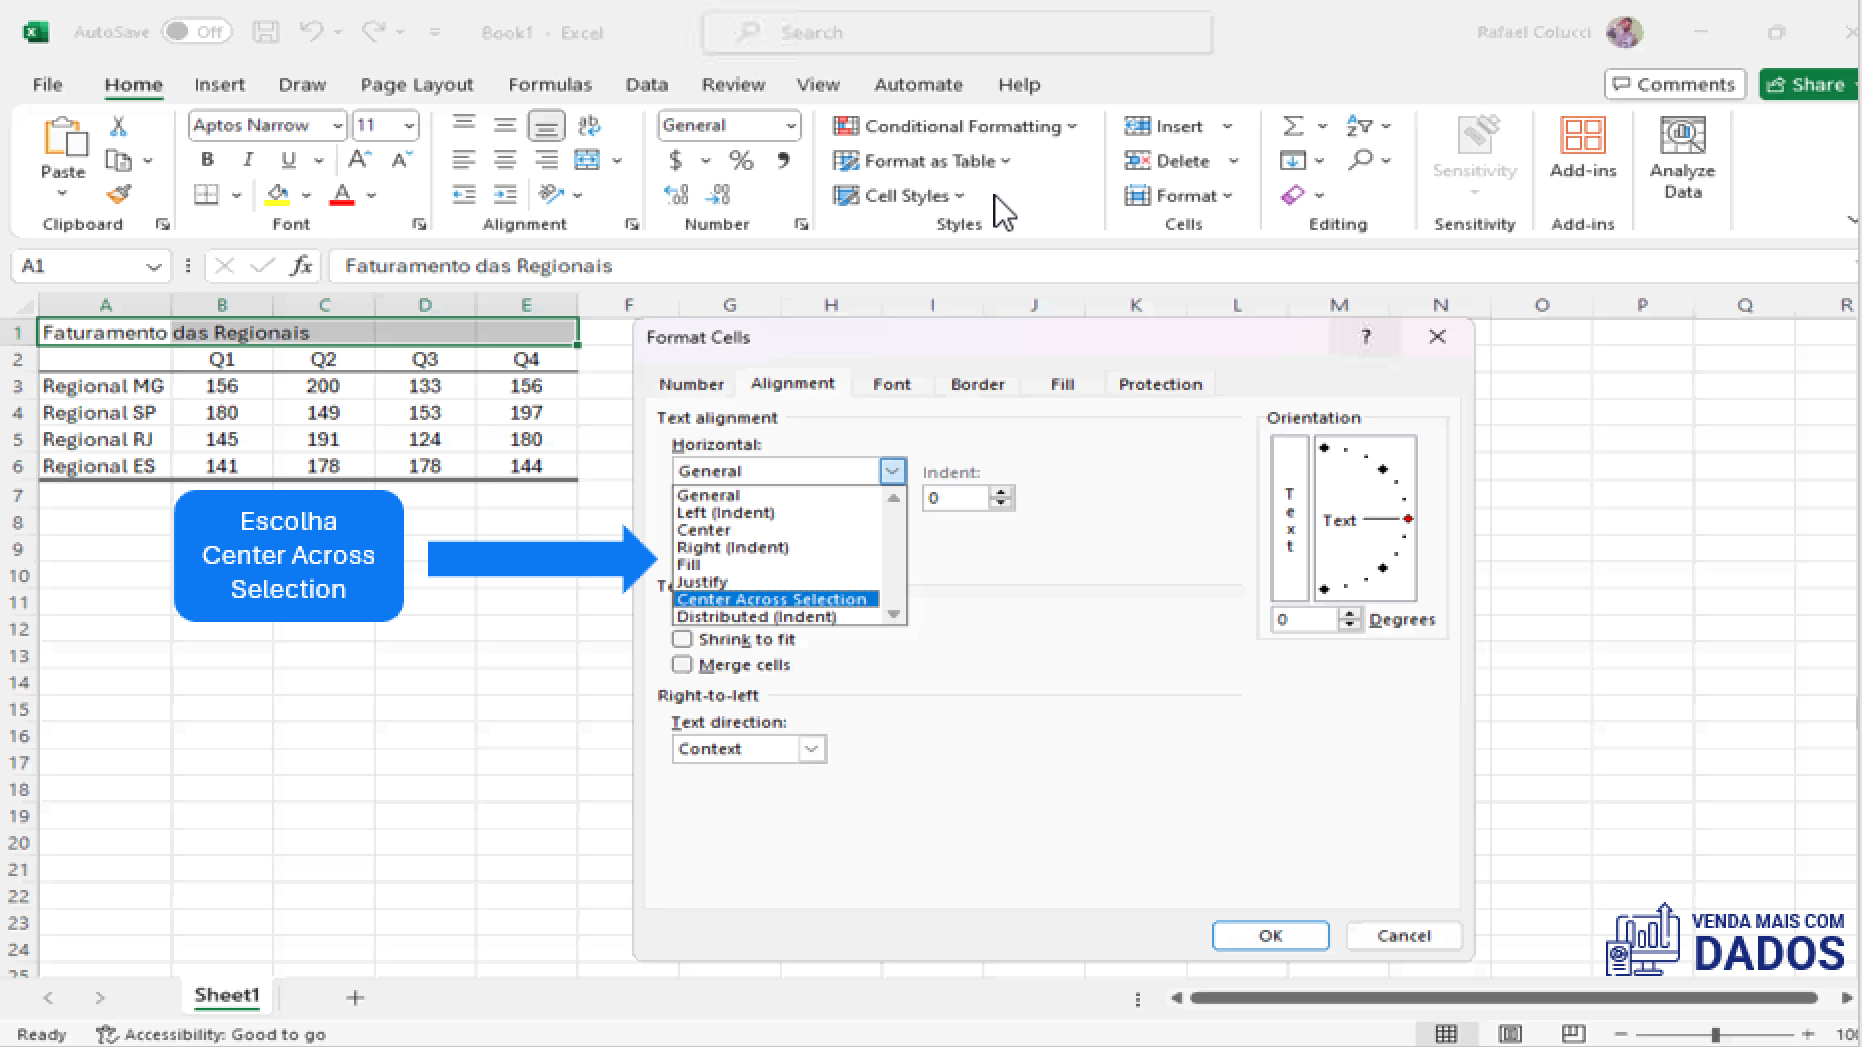Click the OK button
The height and width of the screenshot is (1047, 1862).
pyautogui.click(x=1270, y=935)
